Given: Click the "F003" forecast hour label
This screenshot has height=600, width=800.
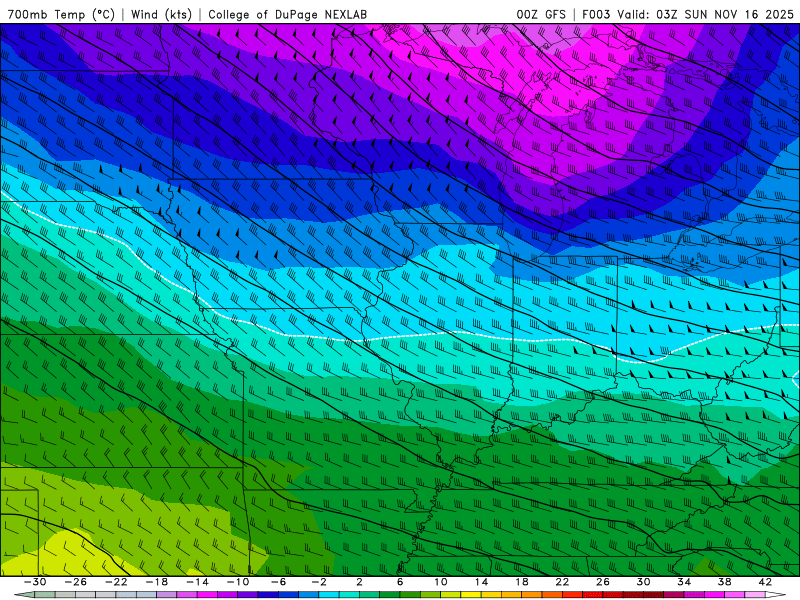Looking at the screenshot, I should point(596,14).
